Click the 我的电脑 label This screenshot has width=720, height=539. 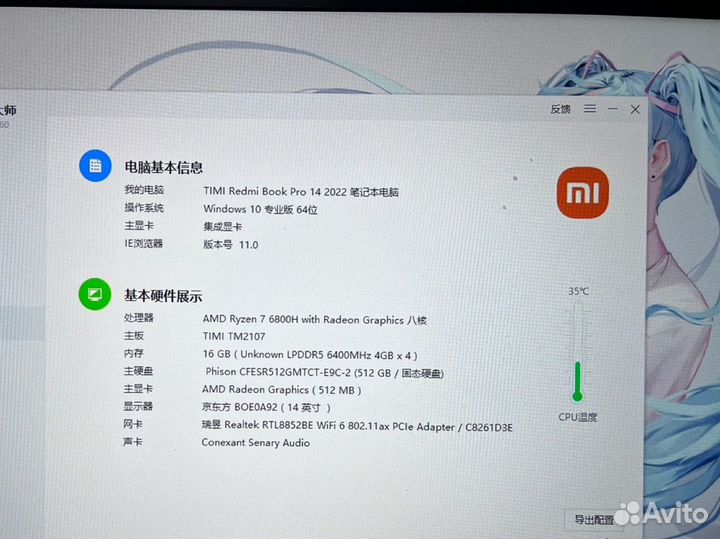coord(144,190)
